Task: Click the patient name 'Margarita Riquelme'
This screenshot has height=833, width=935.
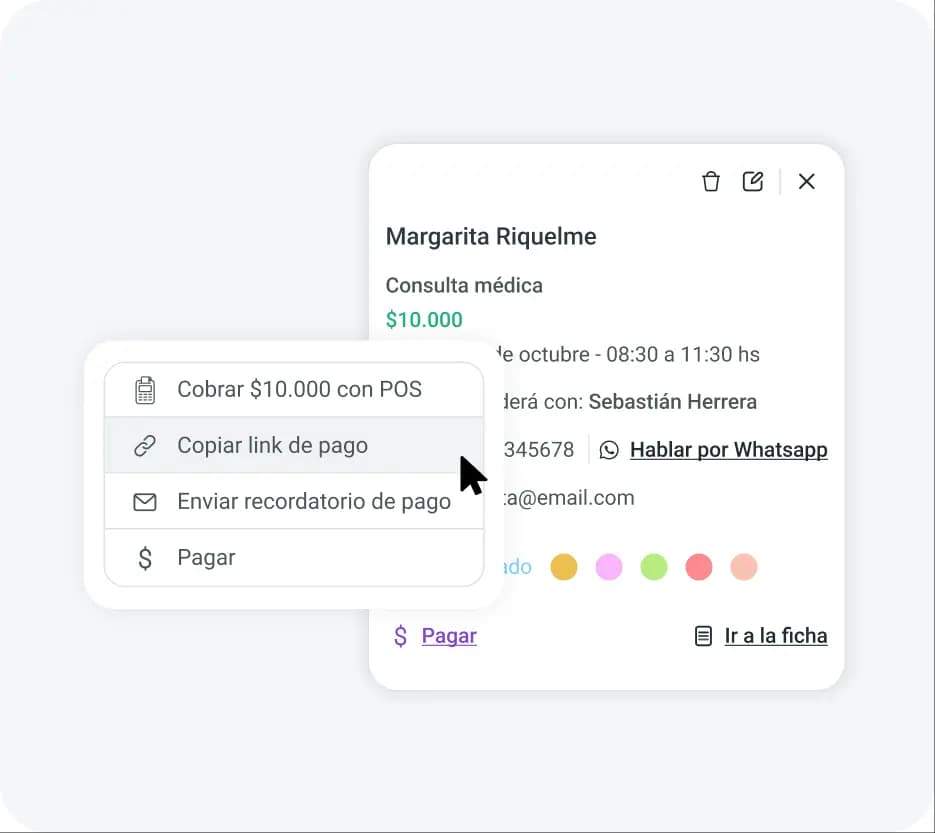Action: pyautogui.click(x=490, y=236)
